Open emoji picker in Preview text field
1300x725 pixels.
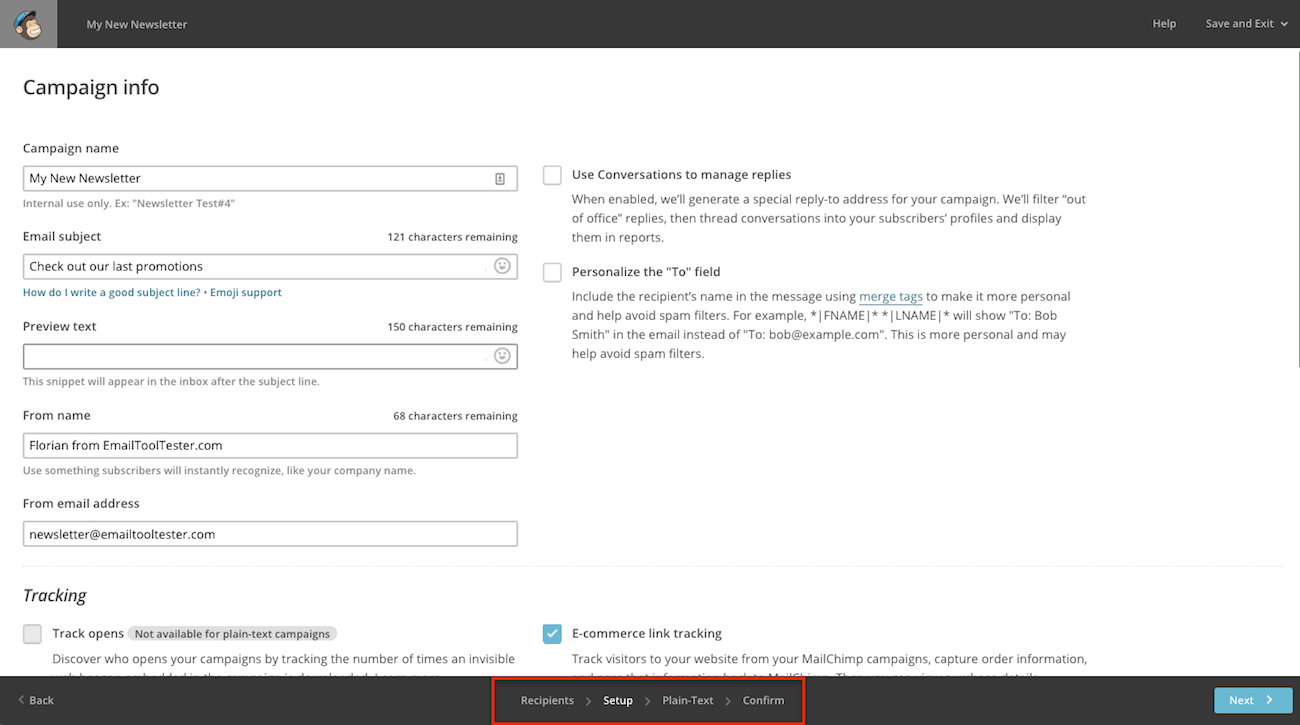coord(502,356)
